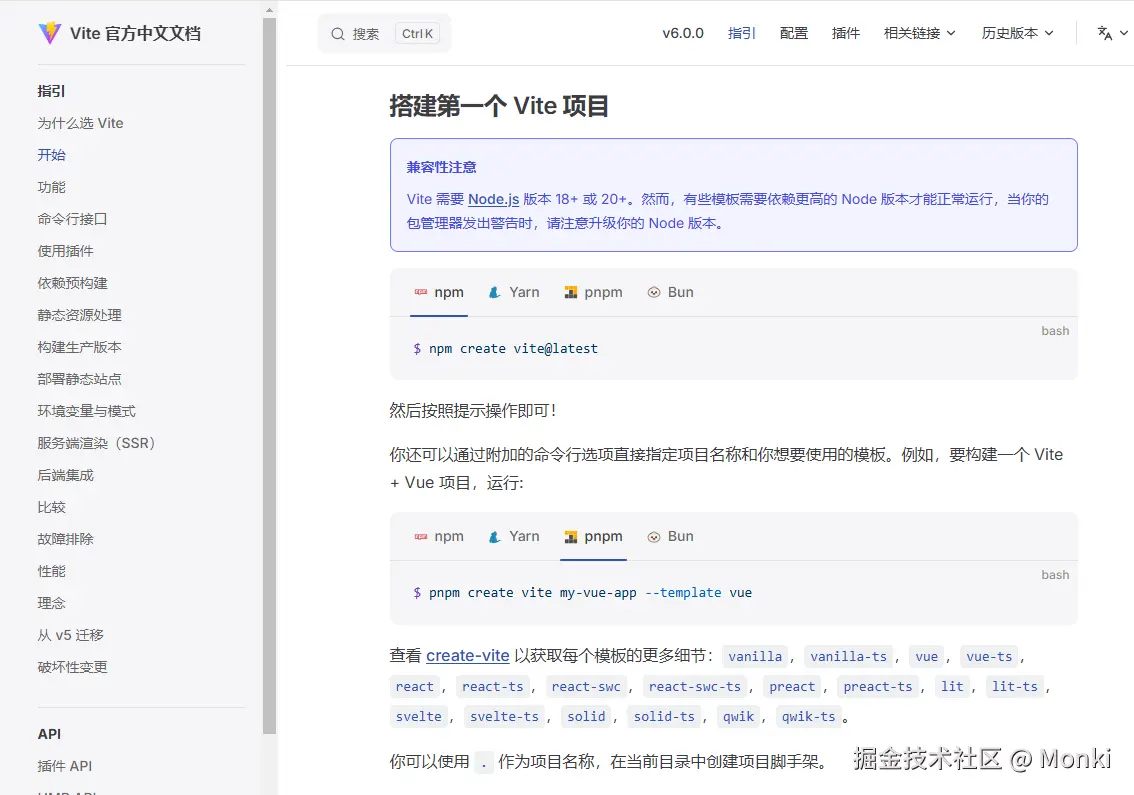Select Bun tab in second code block
The width and height of the screenshot is (1134, 795).
click(x=671, y=537)
